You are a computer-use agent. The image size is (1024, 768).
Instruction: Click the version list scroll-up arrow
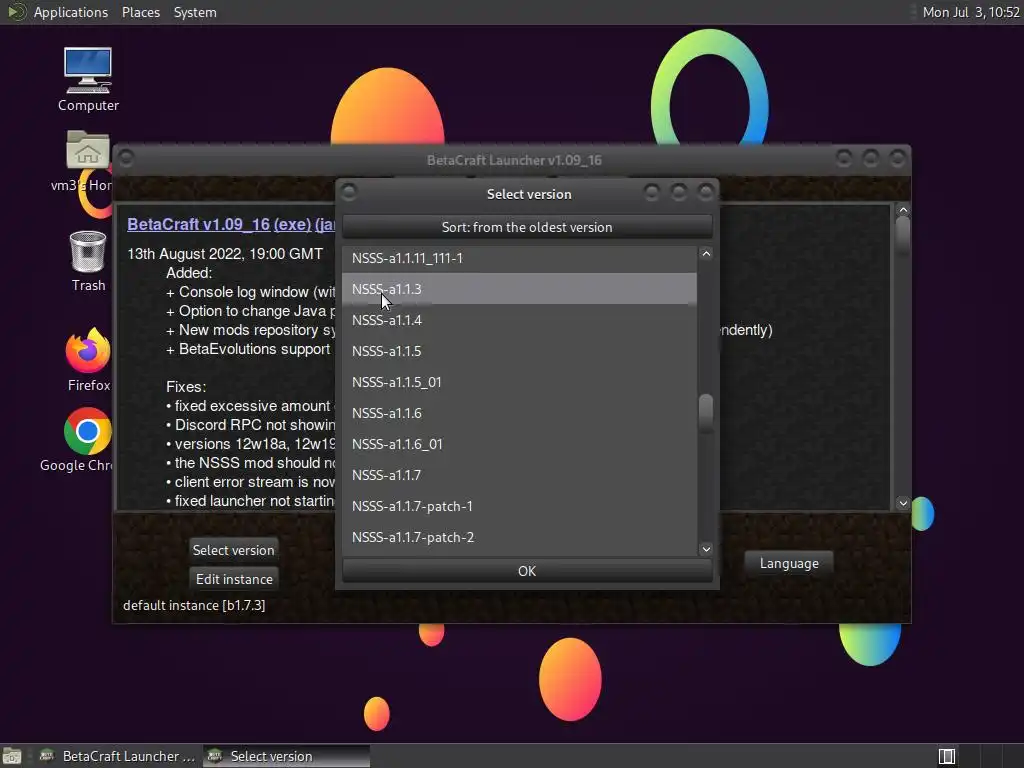[706, 253]
